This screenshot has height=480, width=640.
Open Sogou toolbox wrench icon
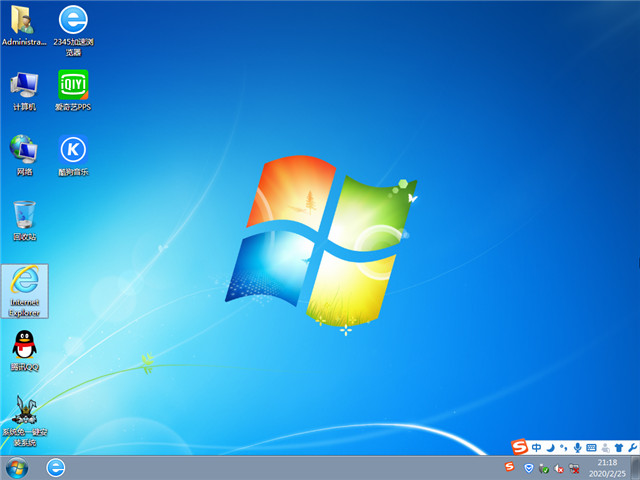pos(632,448)
